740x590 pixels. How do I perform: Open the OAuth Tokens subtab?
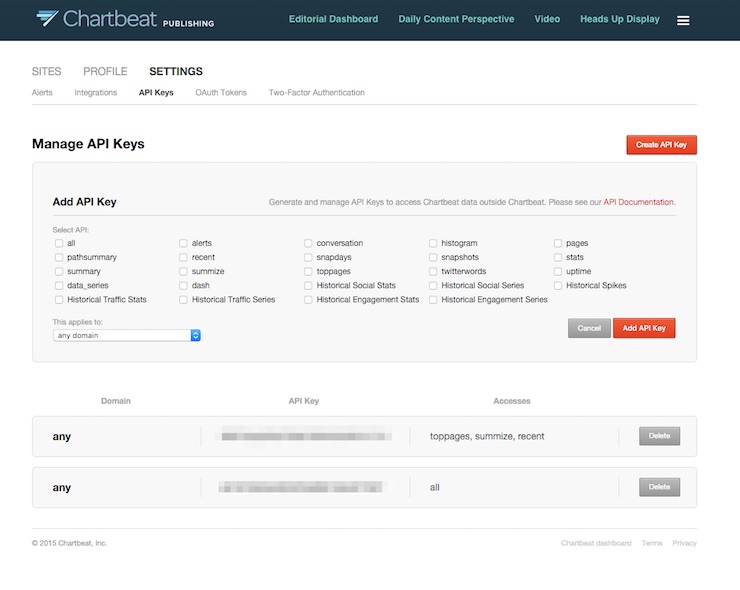pyautogui.click(x=221, y=93)
